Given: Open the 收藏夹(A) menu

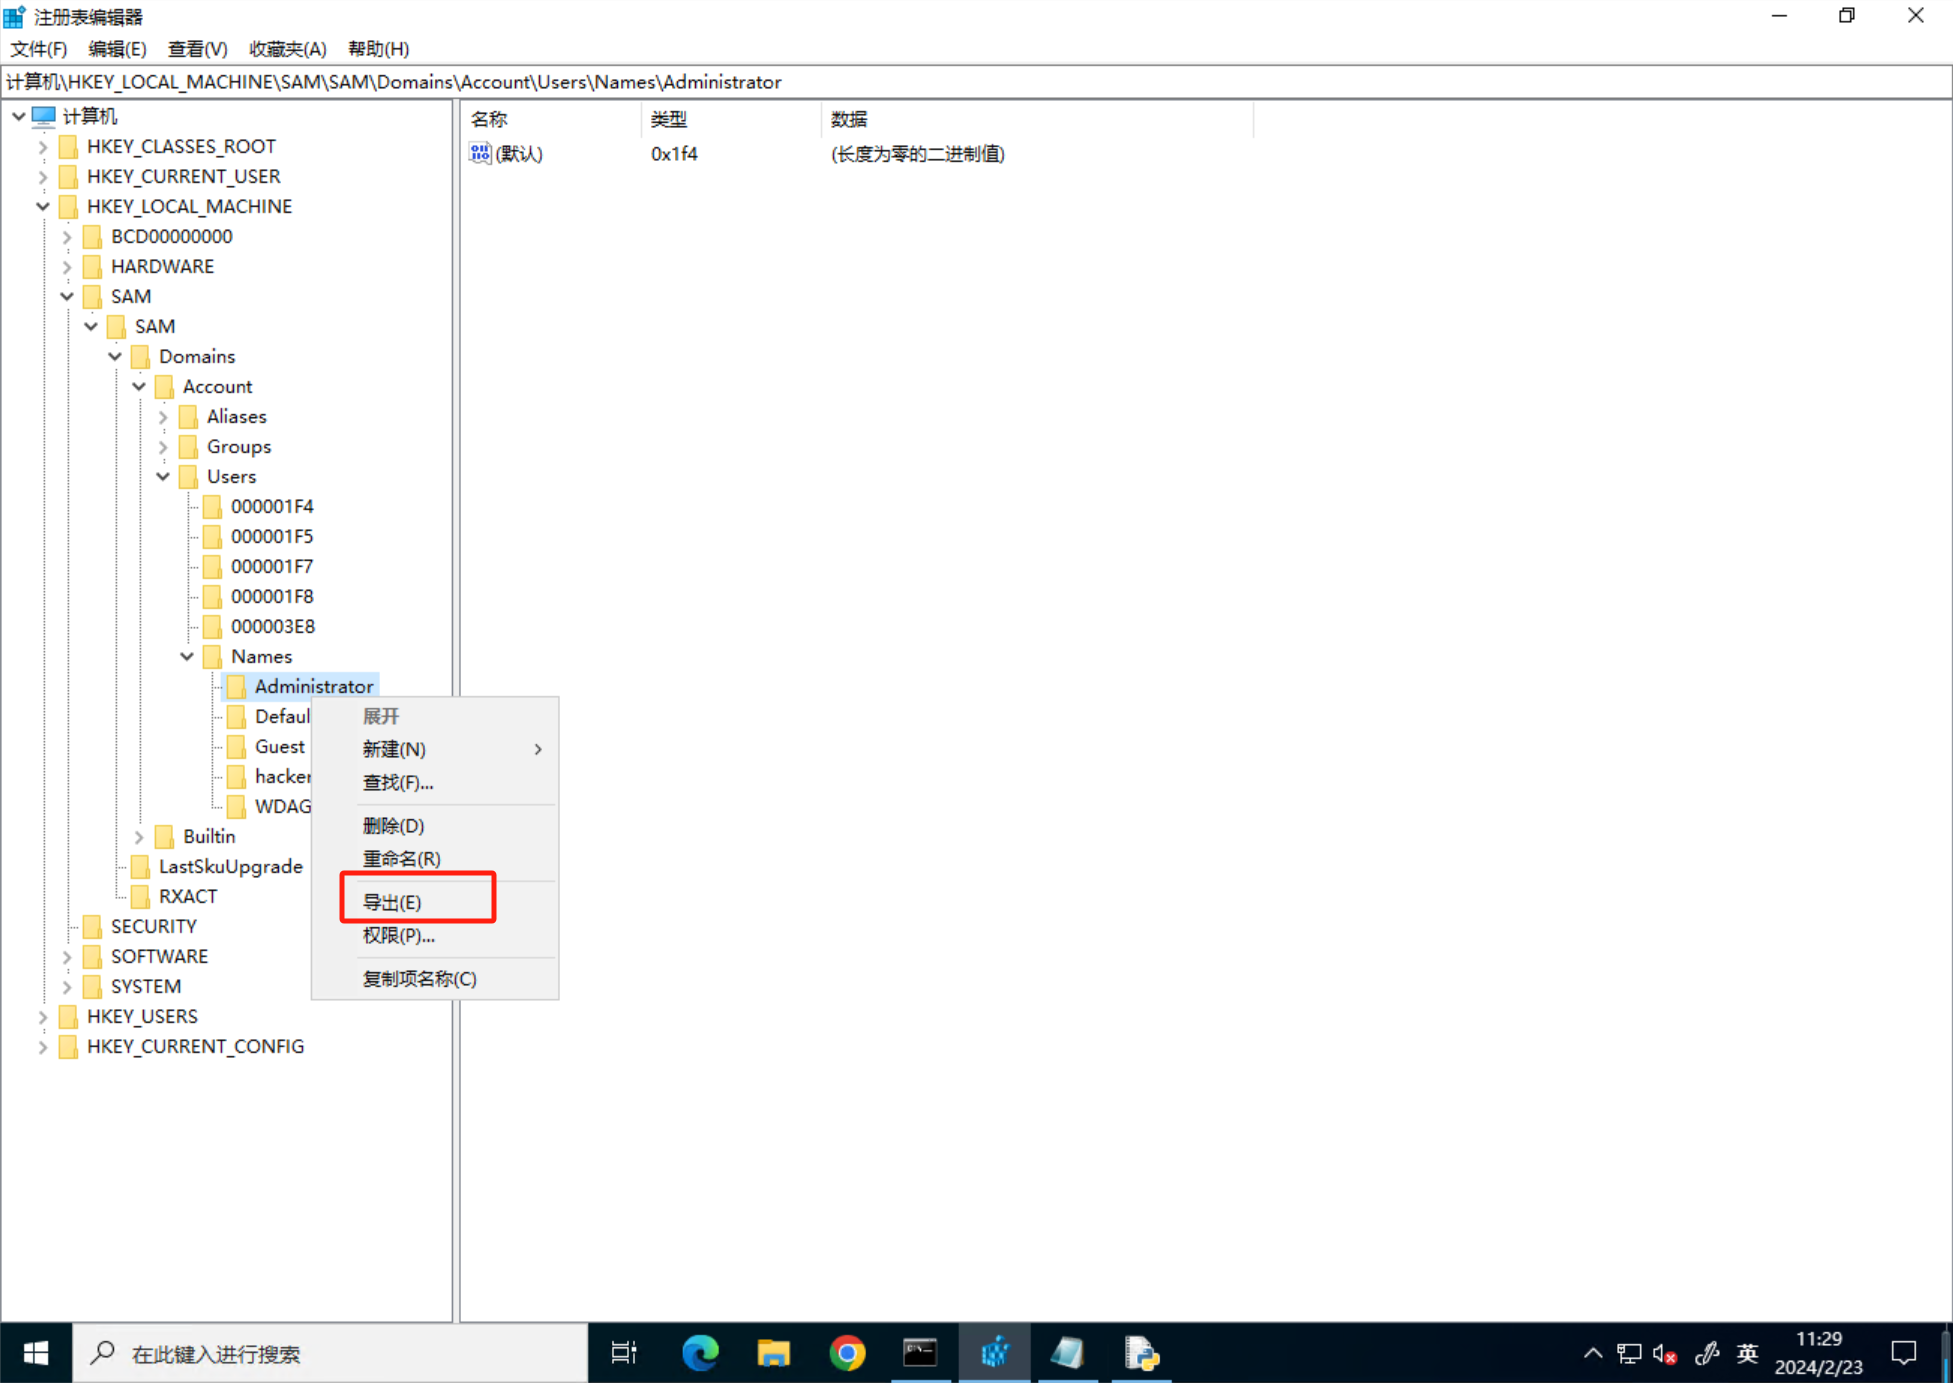Looking at the screenshot, I should point(287,49).
